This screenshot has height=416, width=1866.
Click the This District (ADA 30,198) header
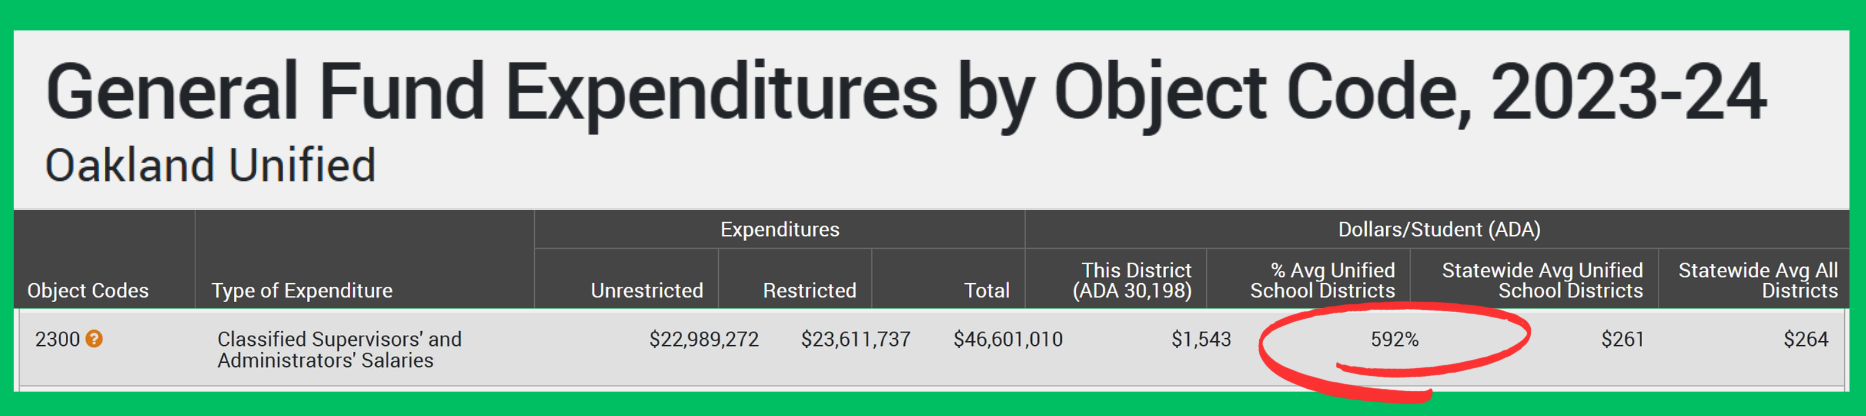point(1132,281)
